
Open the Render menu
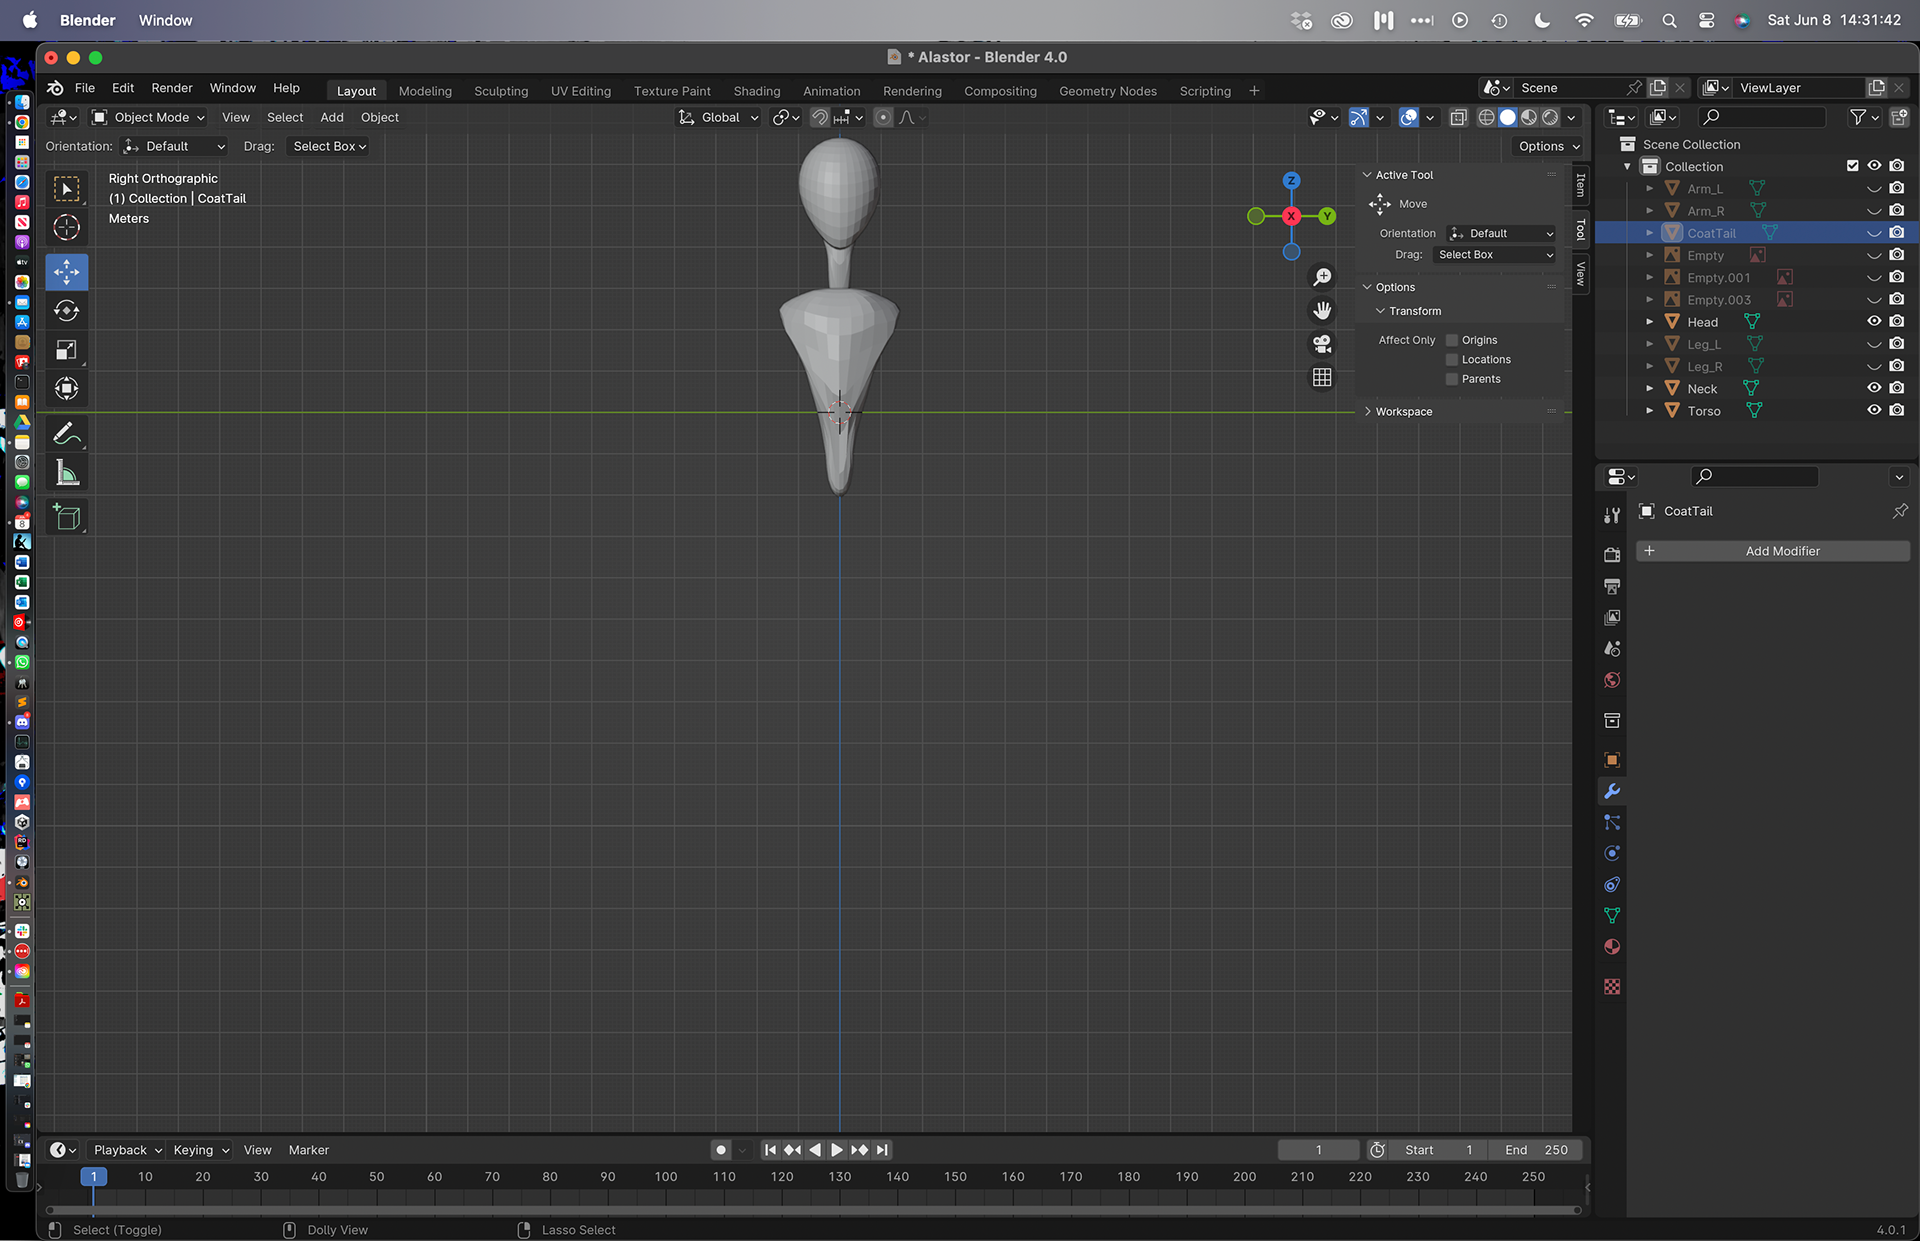(x=172, y=88)
